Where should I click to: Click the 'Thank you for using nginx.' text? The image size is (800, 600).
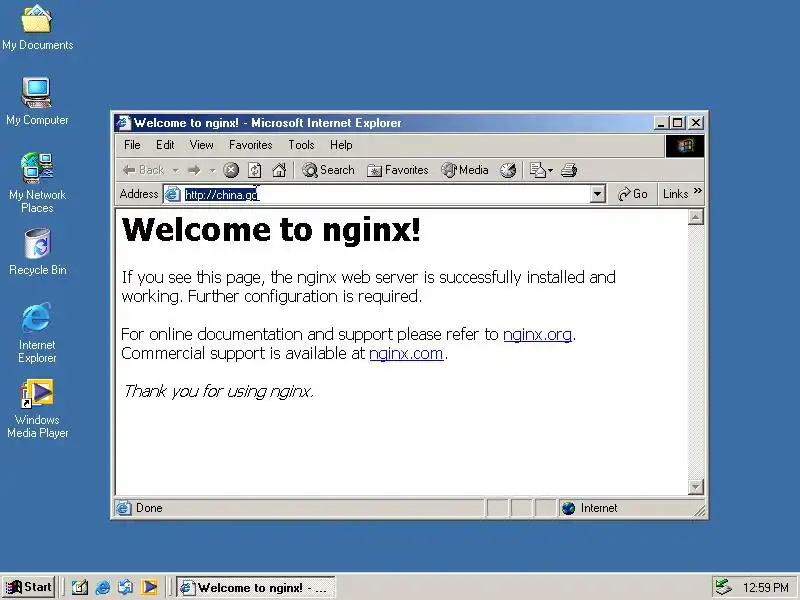(x=218, y=391)
